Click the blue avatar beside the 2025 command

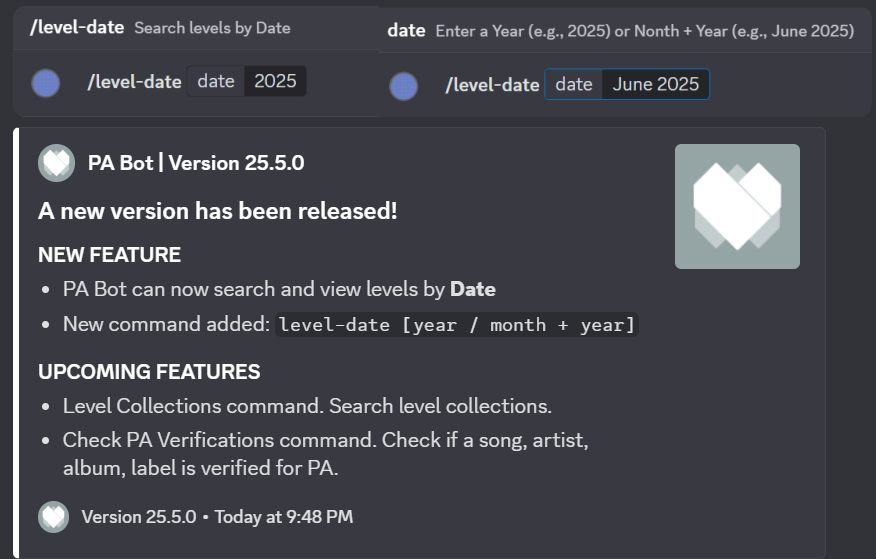(46, 83)
